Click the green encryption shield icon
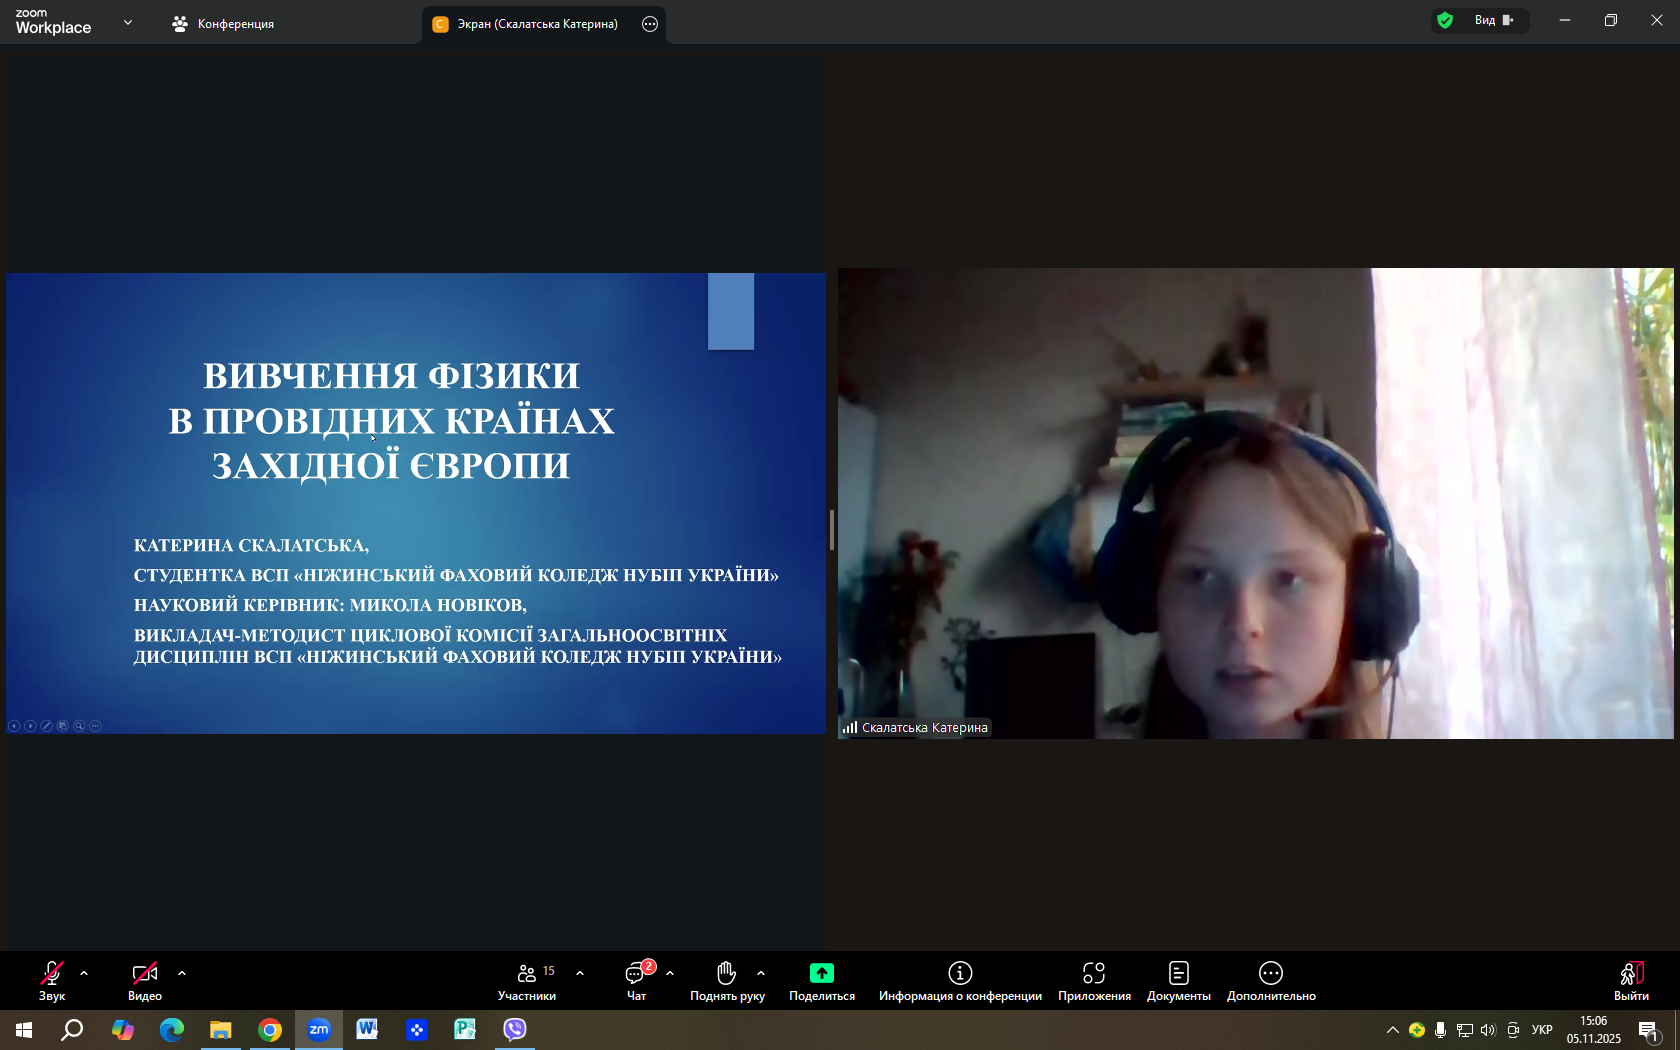The image size is (1680, 1050). tap(1445, 20)
